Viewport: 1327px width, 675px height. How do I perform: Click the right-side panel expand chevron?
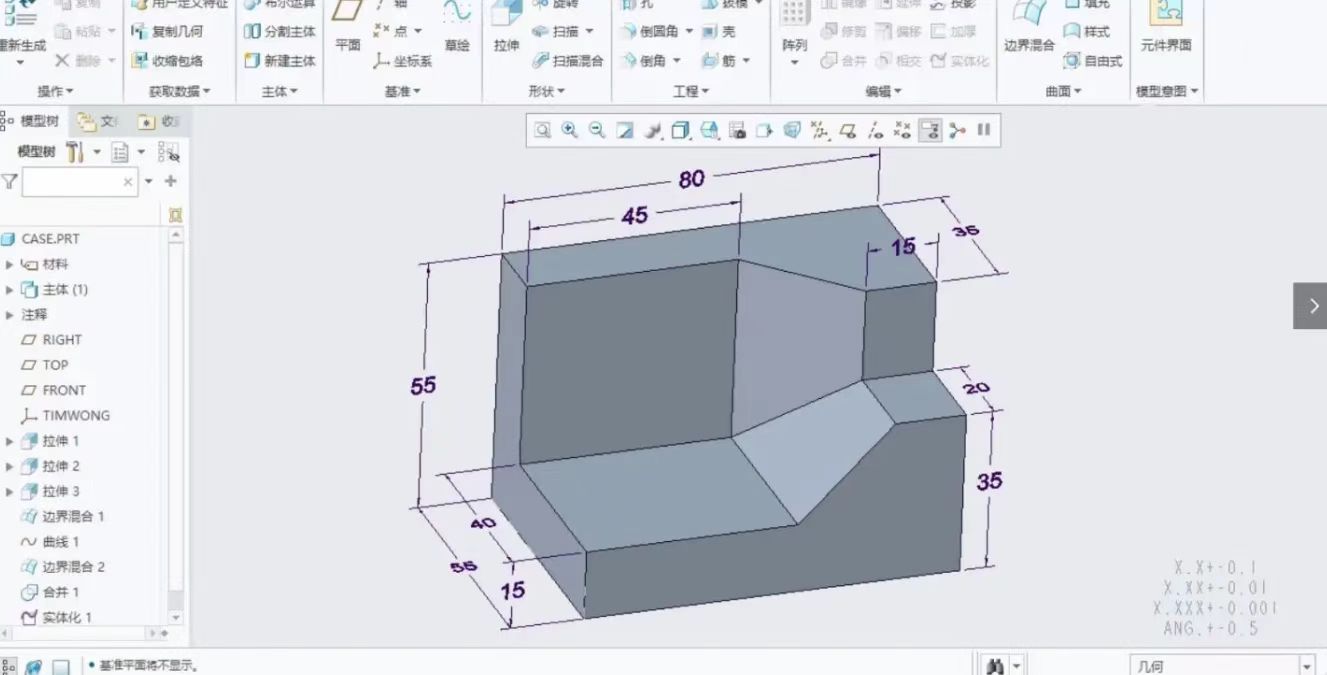pyautogui.click(x=1311, y=306)
